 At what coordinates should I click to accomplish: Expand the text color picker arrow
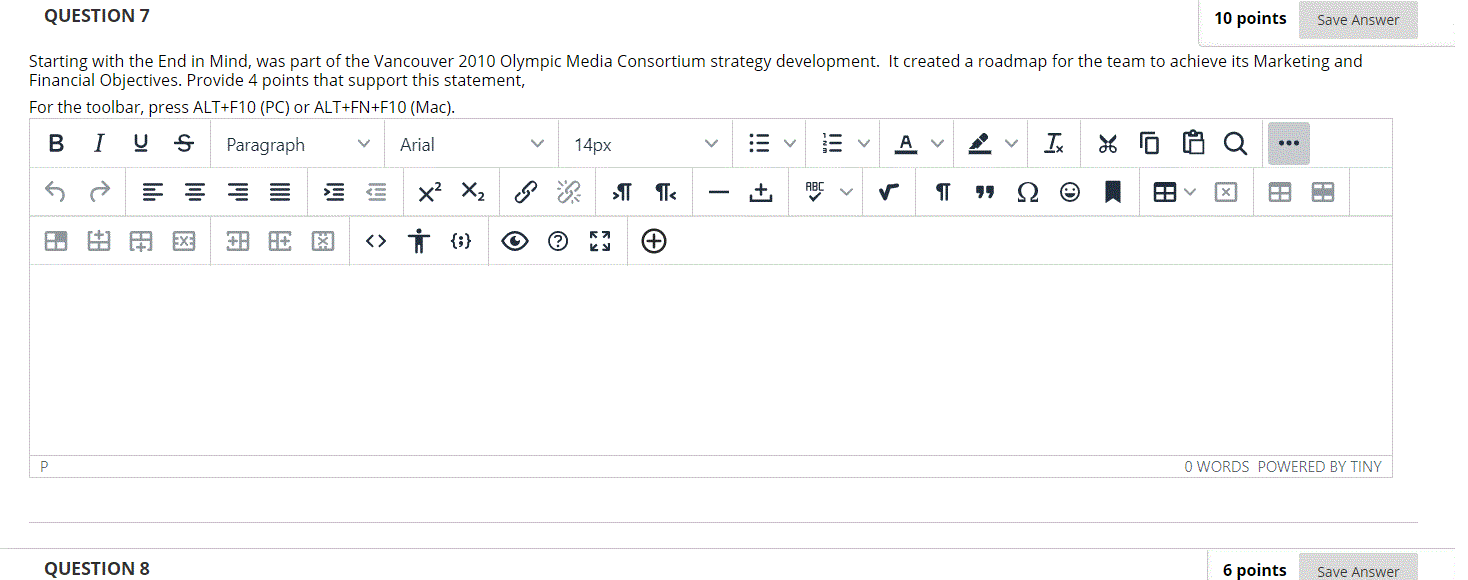[x=936, y=144]
